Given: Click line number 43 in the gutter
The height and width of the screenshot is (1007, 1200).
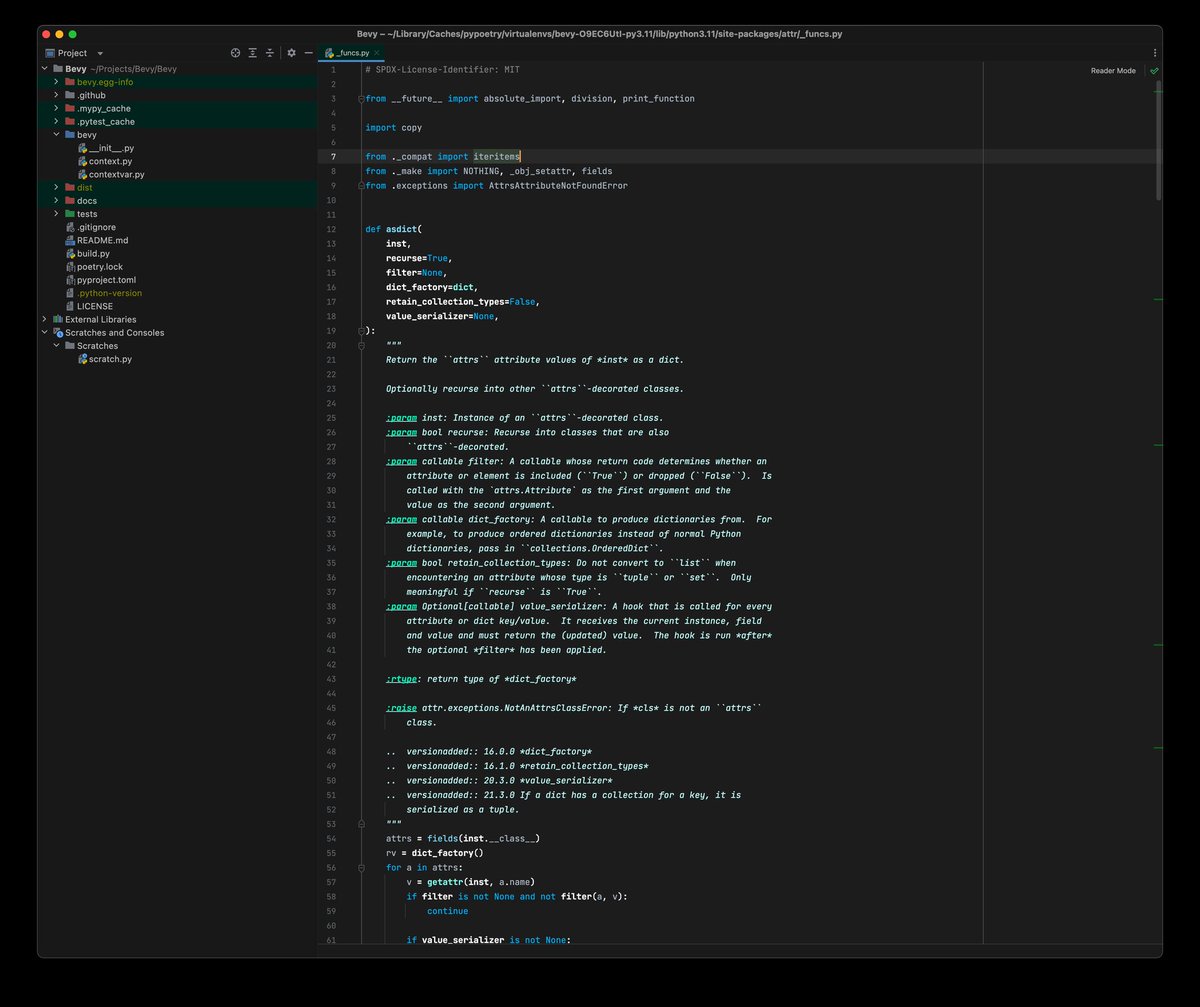Looking at the screenshot, I should [331, 679].
